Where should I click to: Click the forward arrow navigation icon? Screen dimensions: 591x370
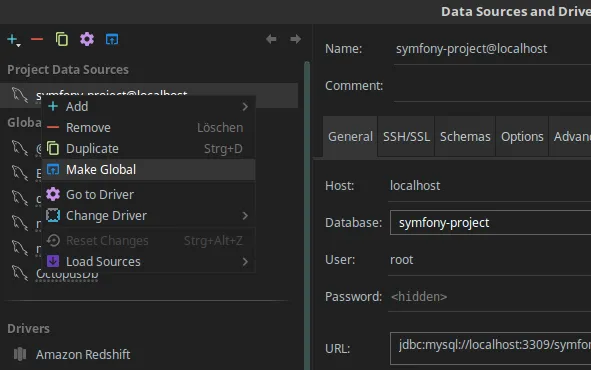(x=296, y=39)
